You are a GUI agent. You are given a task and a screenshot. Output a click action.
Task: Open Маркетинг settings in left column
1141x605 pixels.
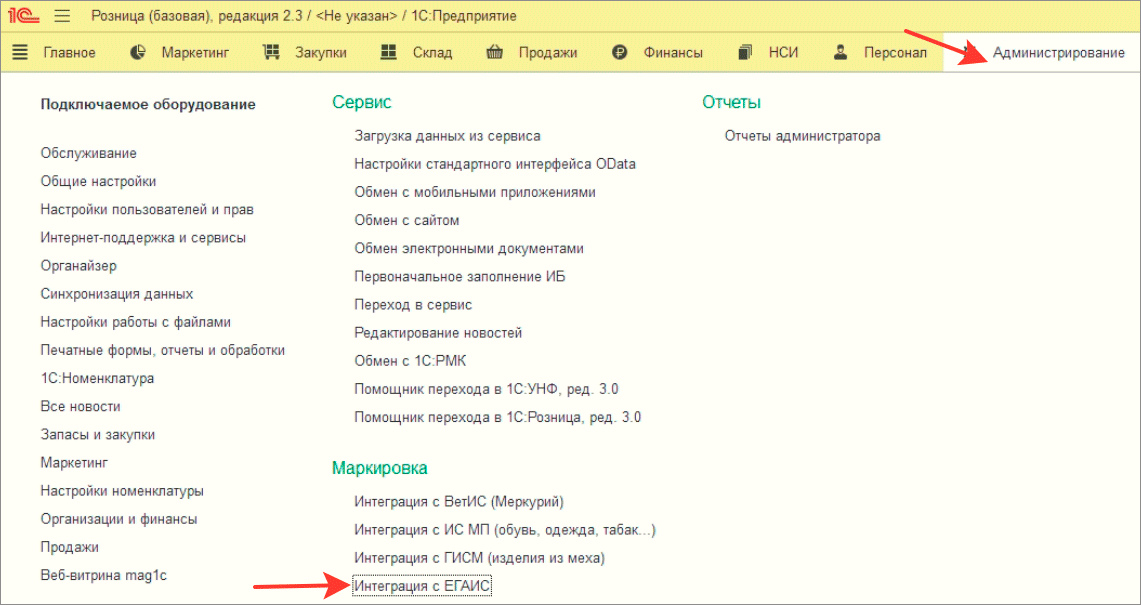point(74,462)
